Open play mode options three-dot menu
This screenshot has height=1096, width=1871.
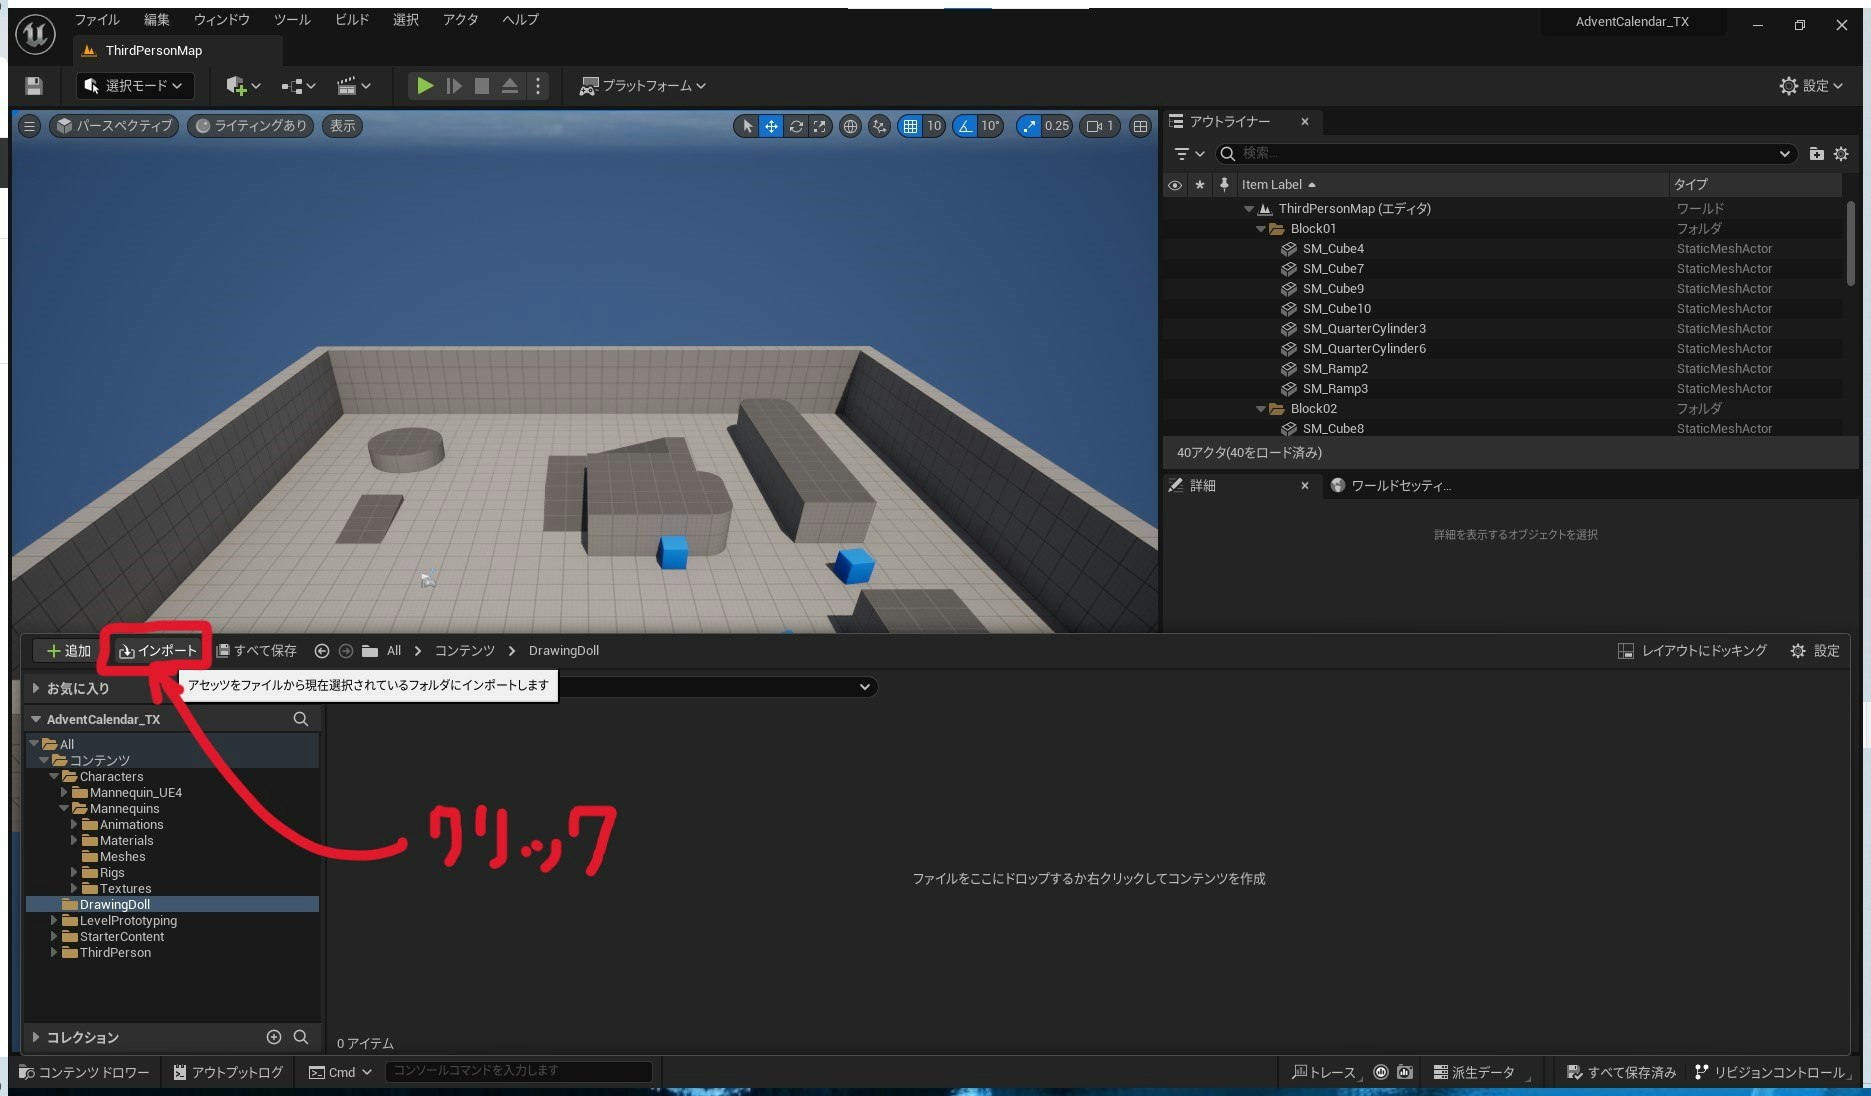coord(538,86)
